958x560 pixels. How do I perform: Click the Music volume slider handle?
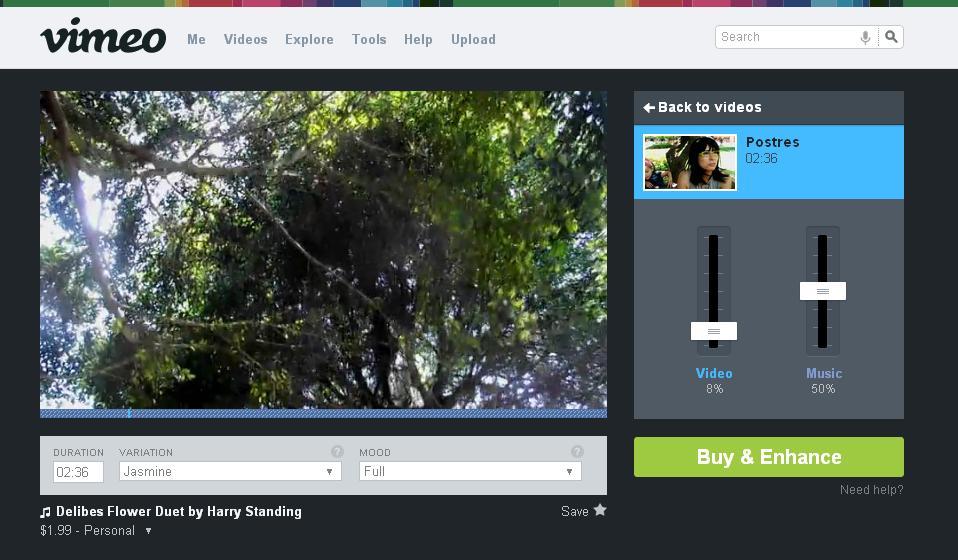(823, 291)
